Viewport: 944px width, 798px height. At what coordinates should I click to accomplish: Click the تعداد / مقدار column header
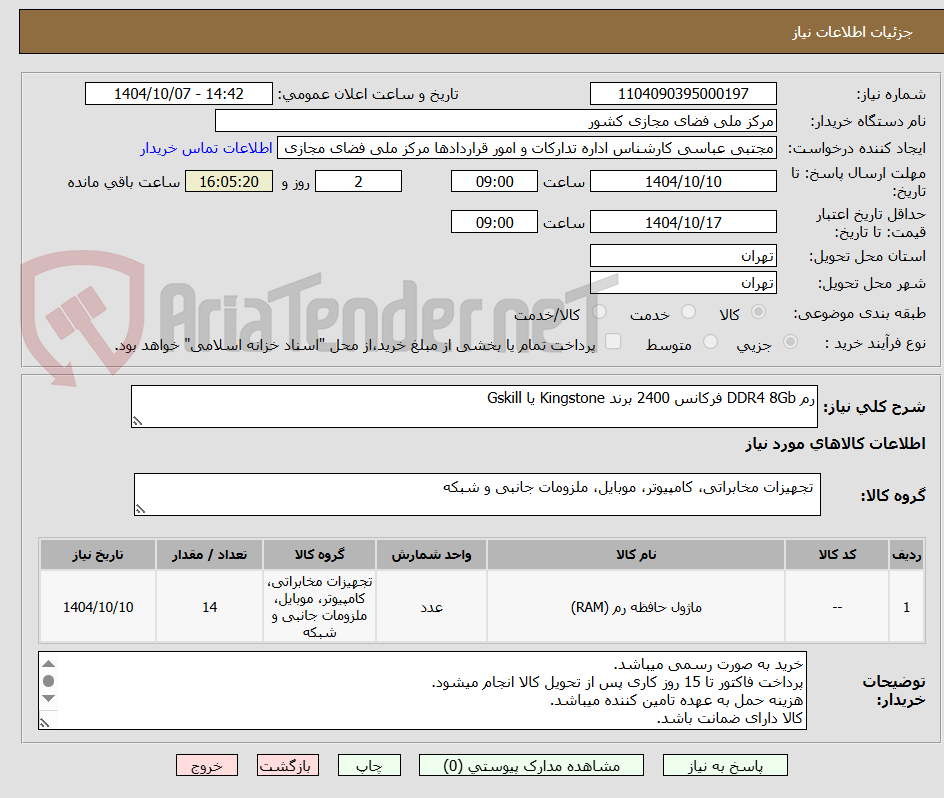[210, 555]
